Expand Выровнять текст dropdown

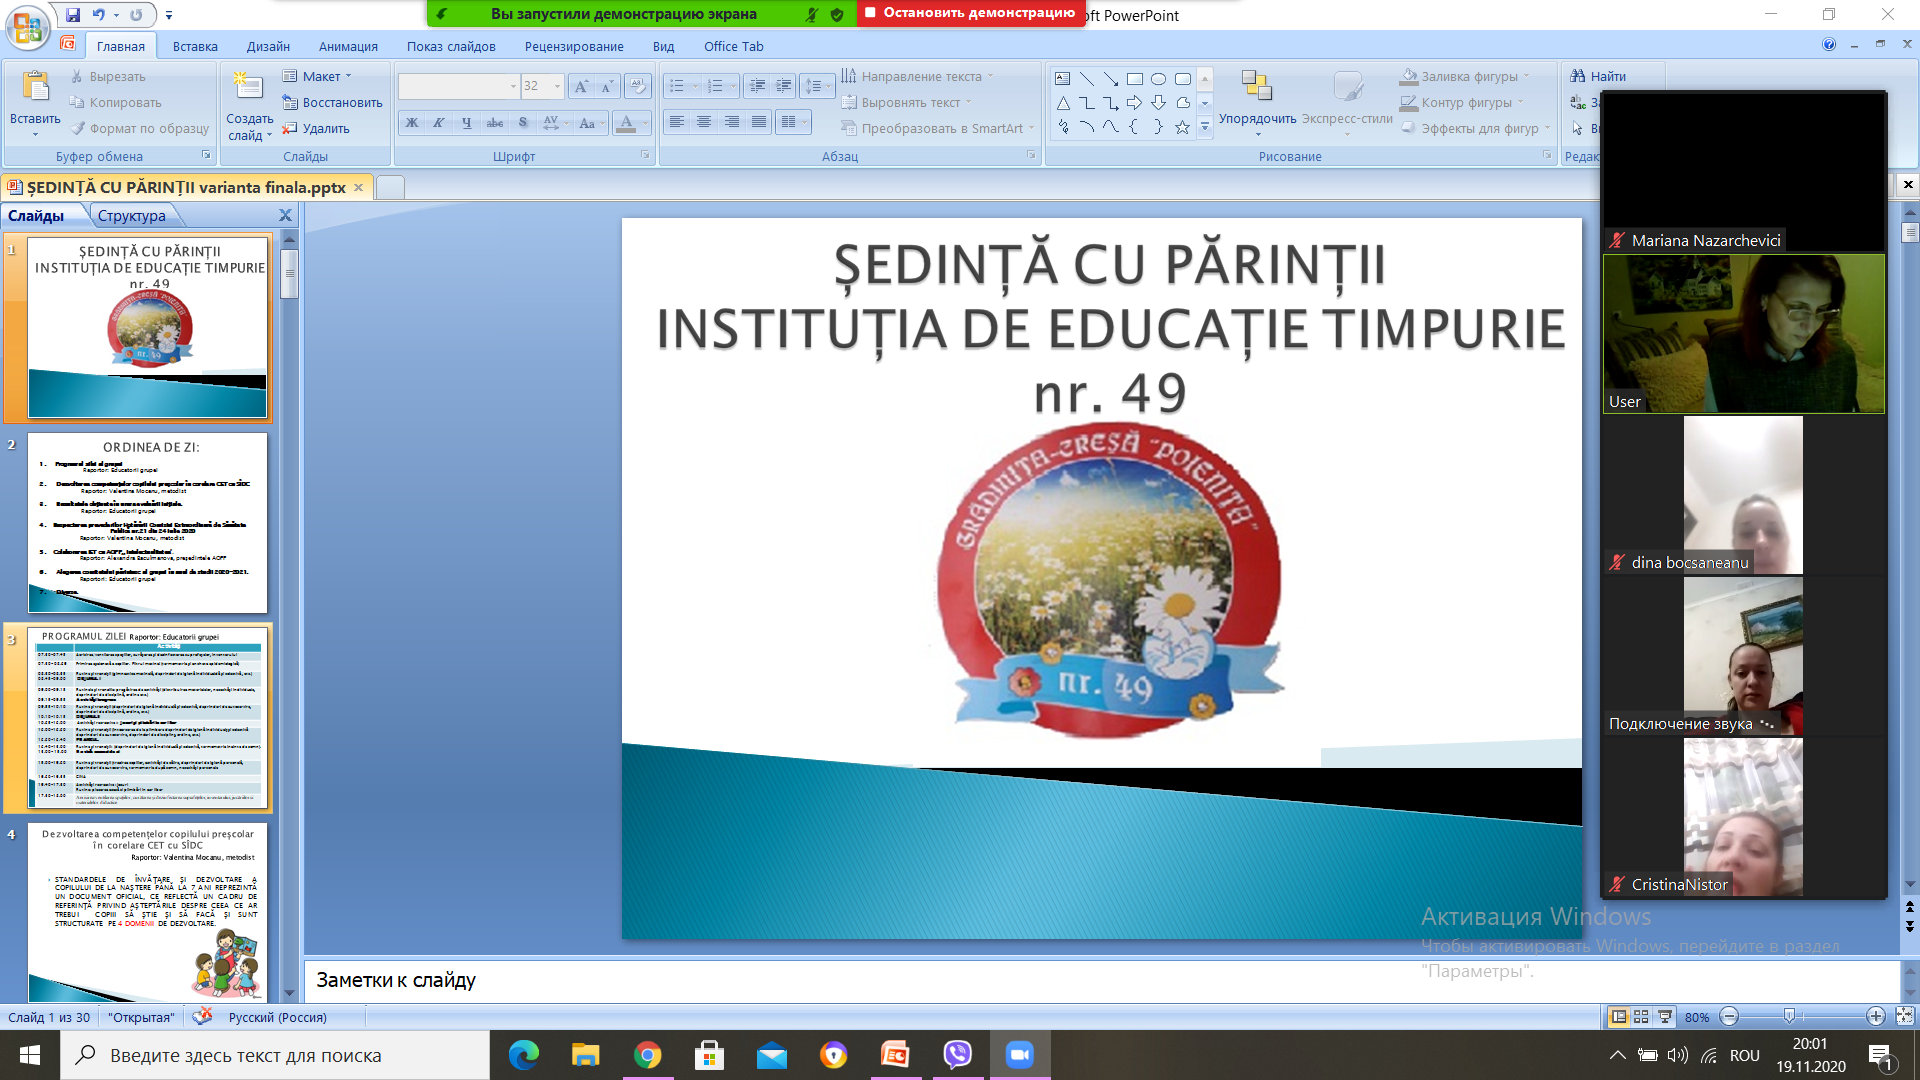[x=968, y=103]
